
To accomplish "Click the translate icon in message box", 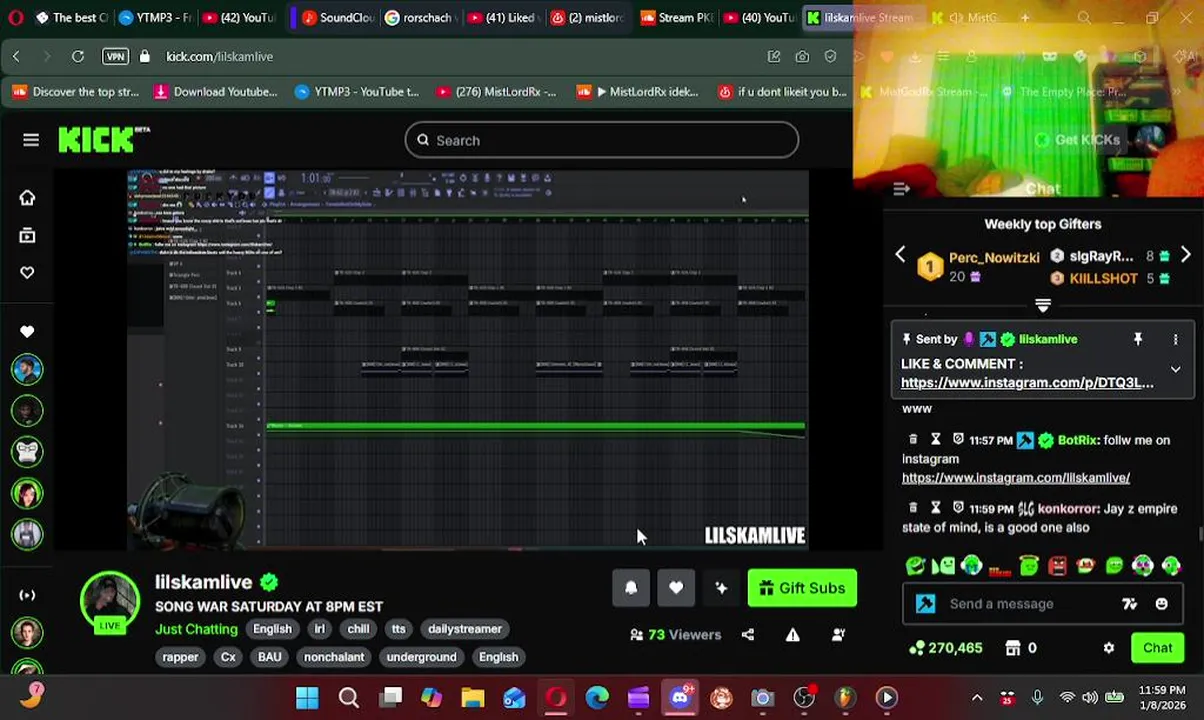I will (x=1129, y=604).
